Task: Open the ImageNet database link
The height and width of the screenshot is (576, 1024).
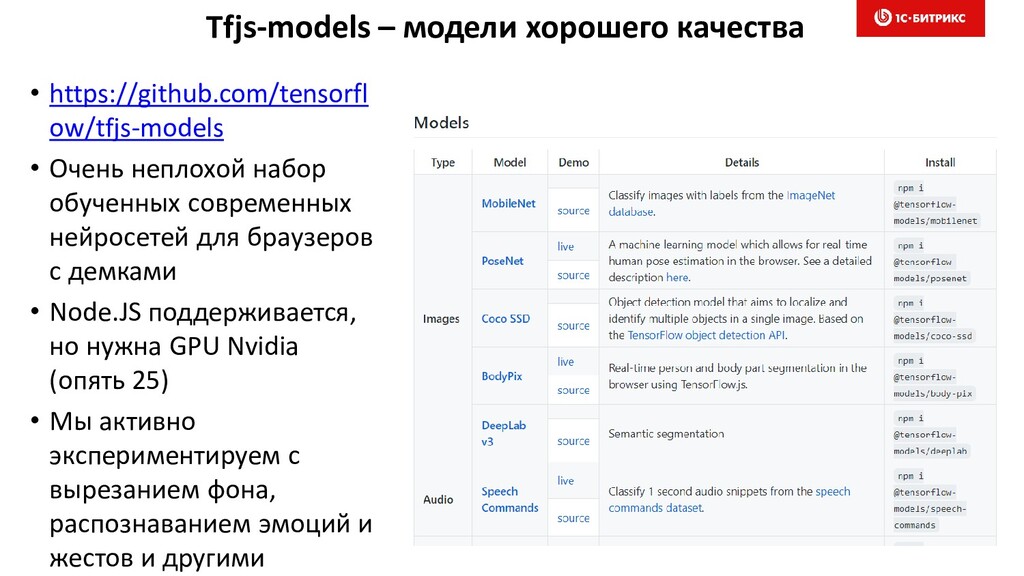Action: 722,203
